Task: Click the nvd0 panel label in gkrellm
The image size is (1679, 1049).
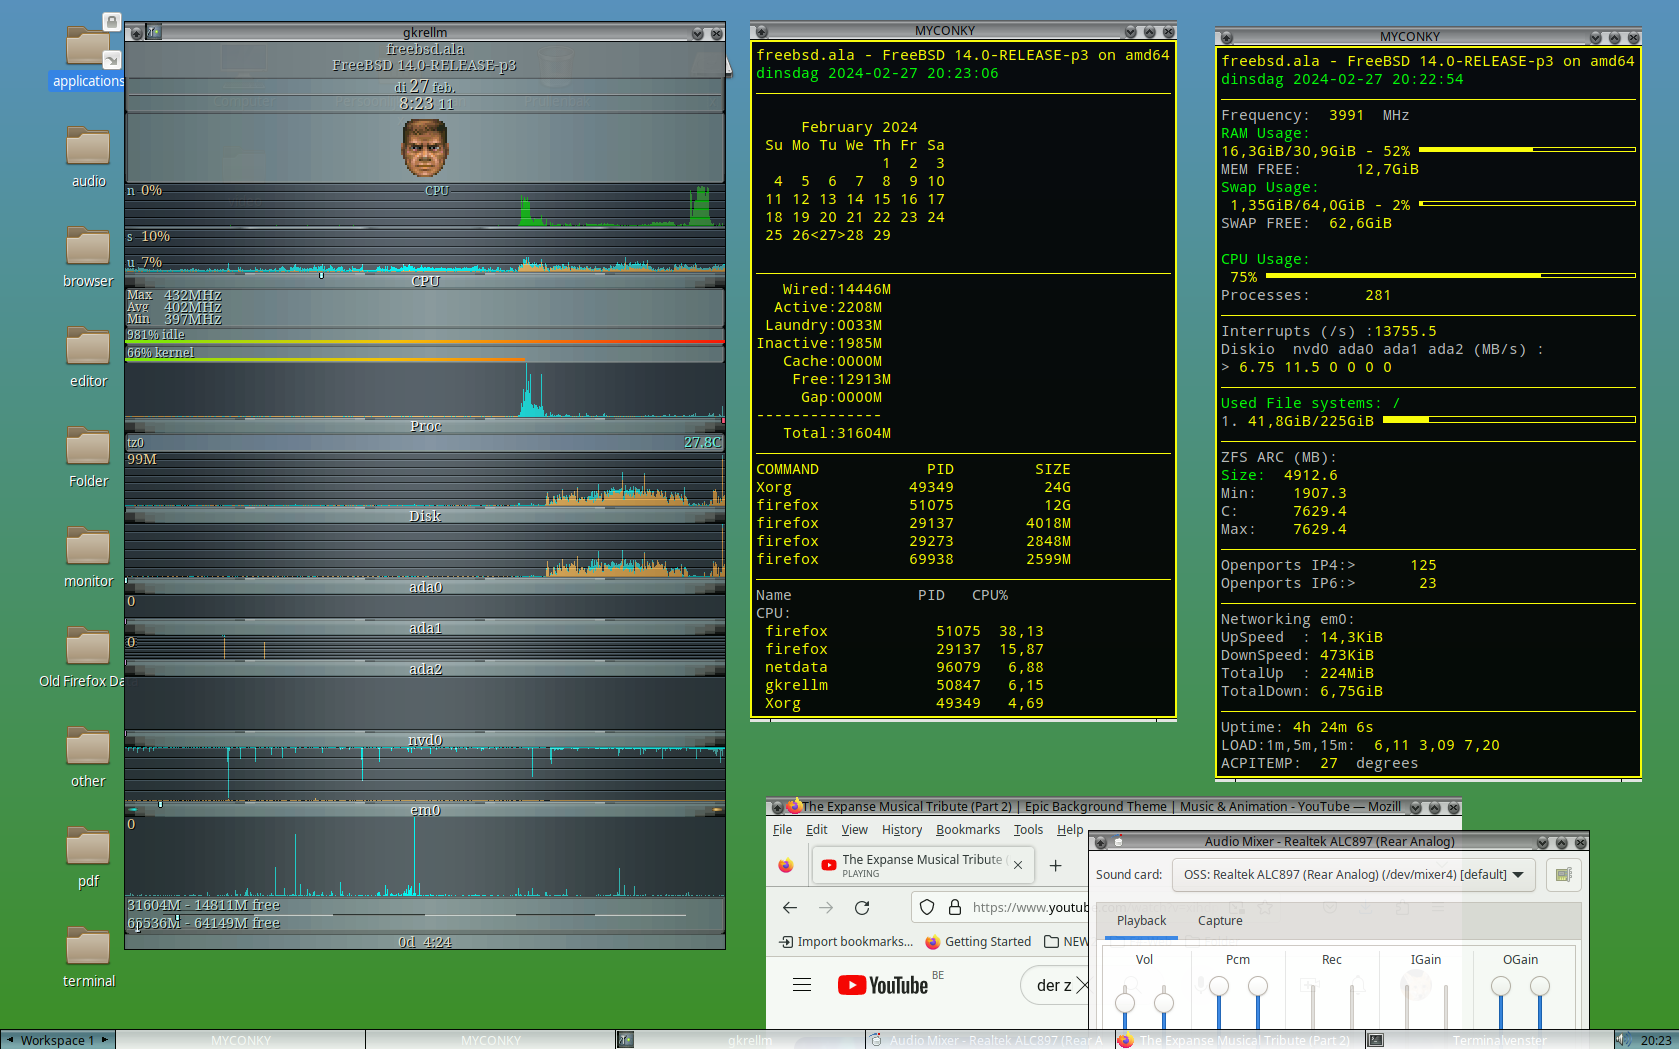Action: click(425, 740)
